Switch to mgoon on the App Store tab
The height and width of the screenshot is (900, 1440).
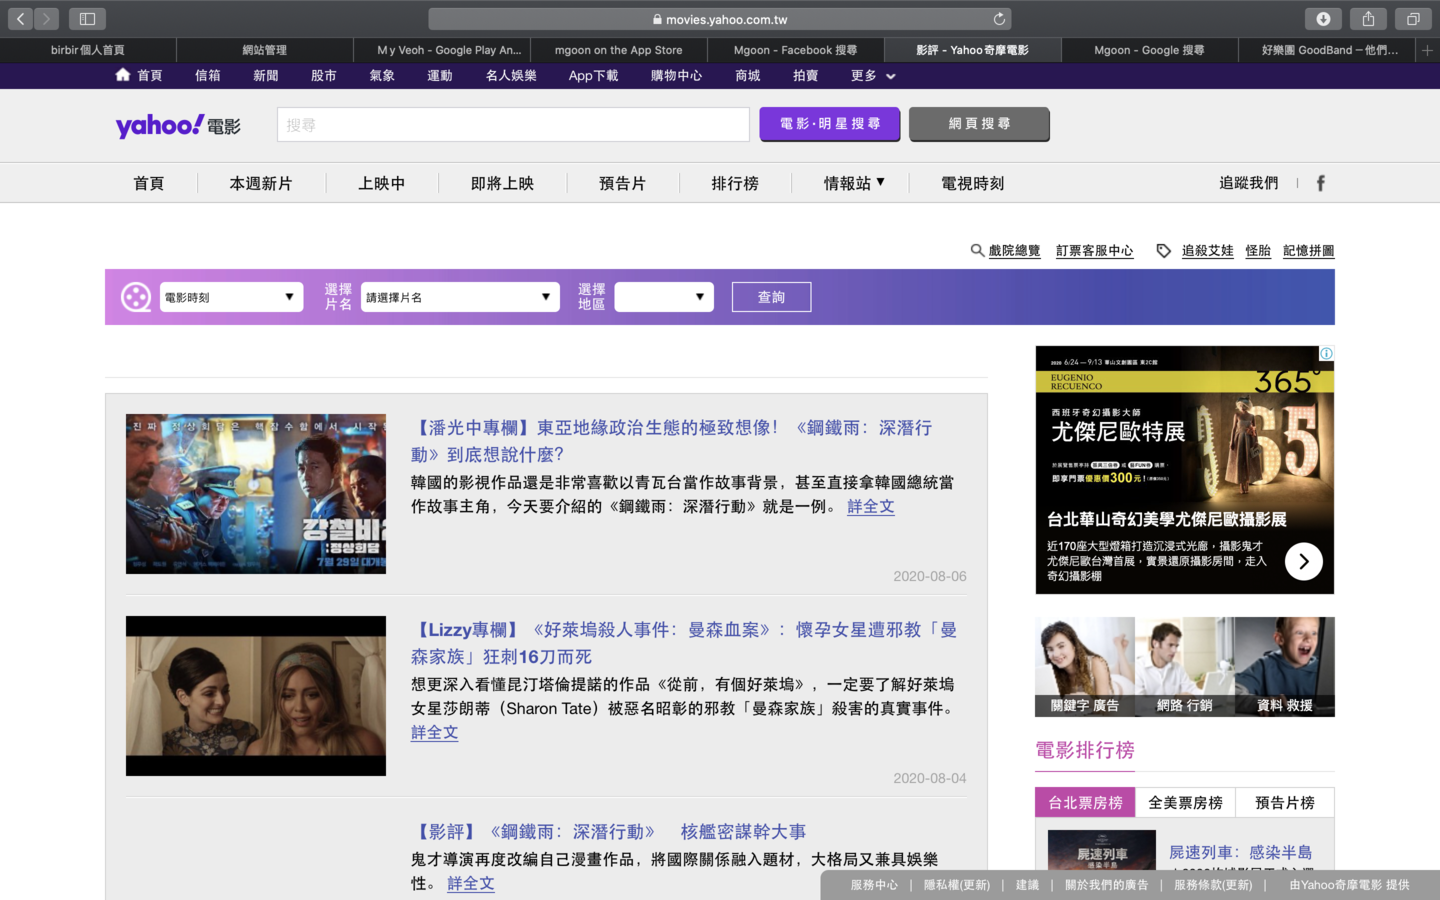[619, 50]
